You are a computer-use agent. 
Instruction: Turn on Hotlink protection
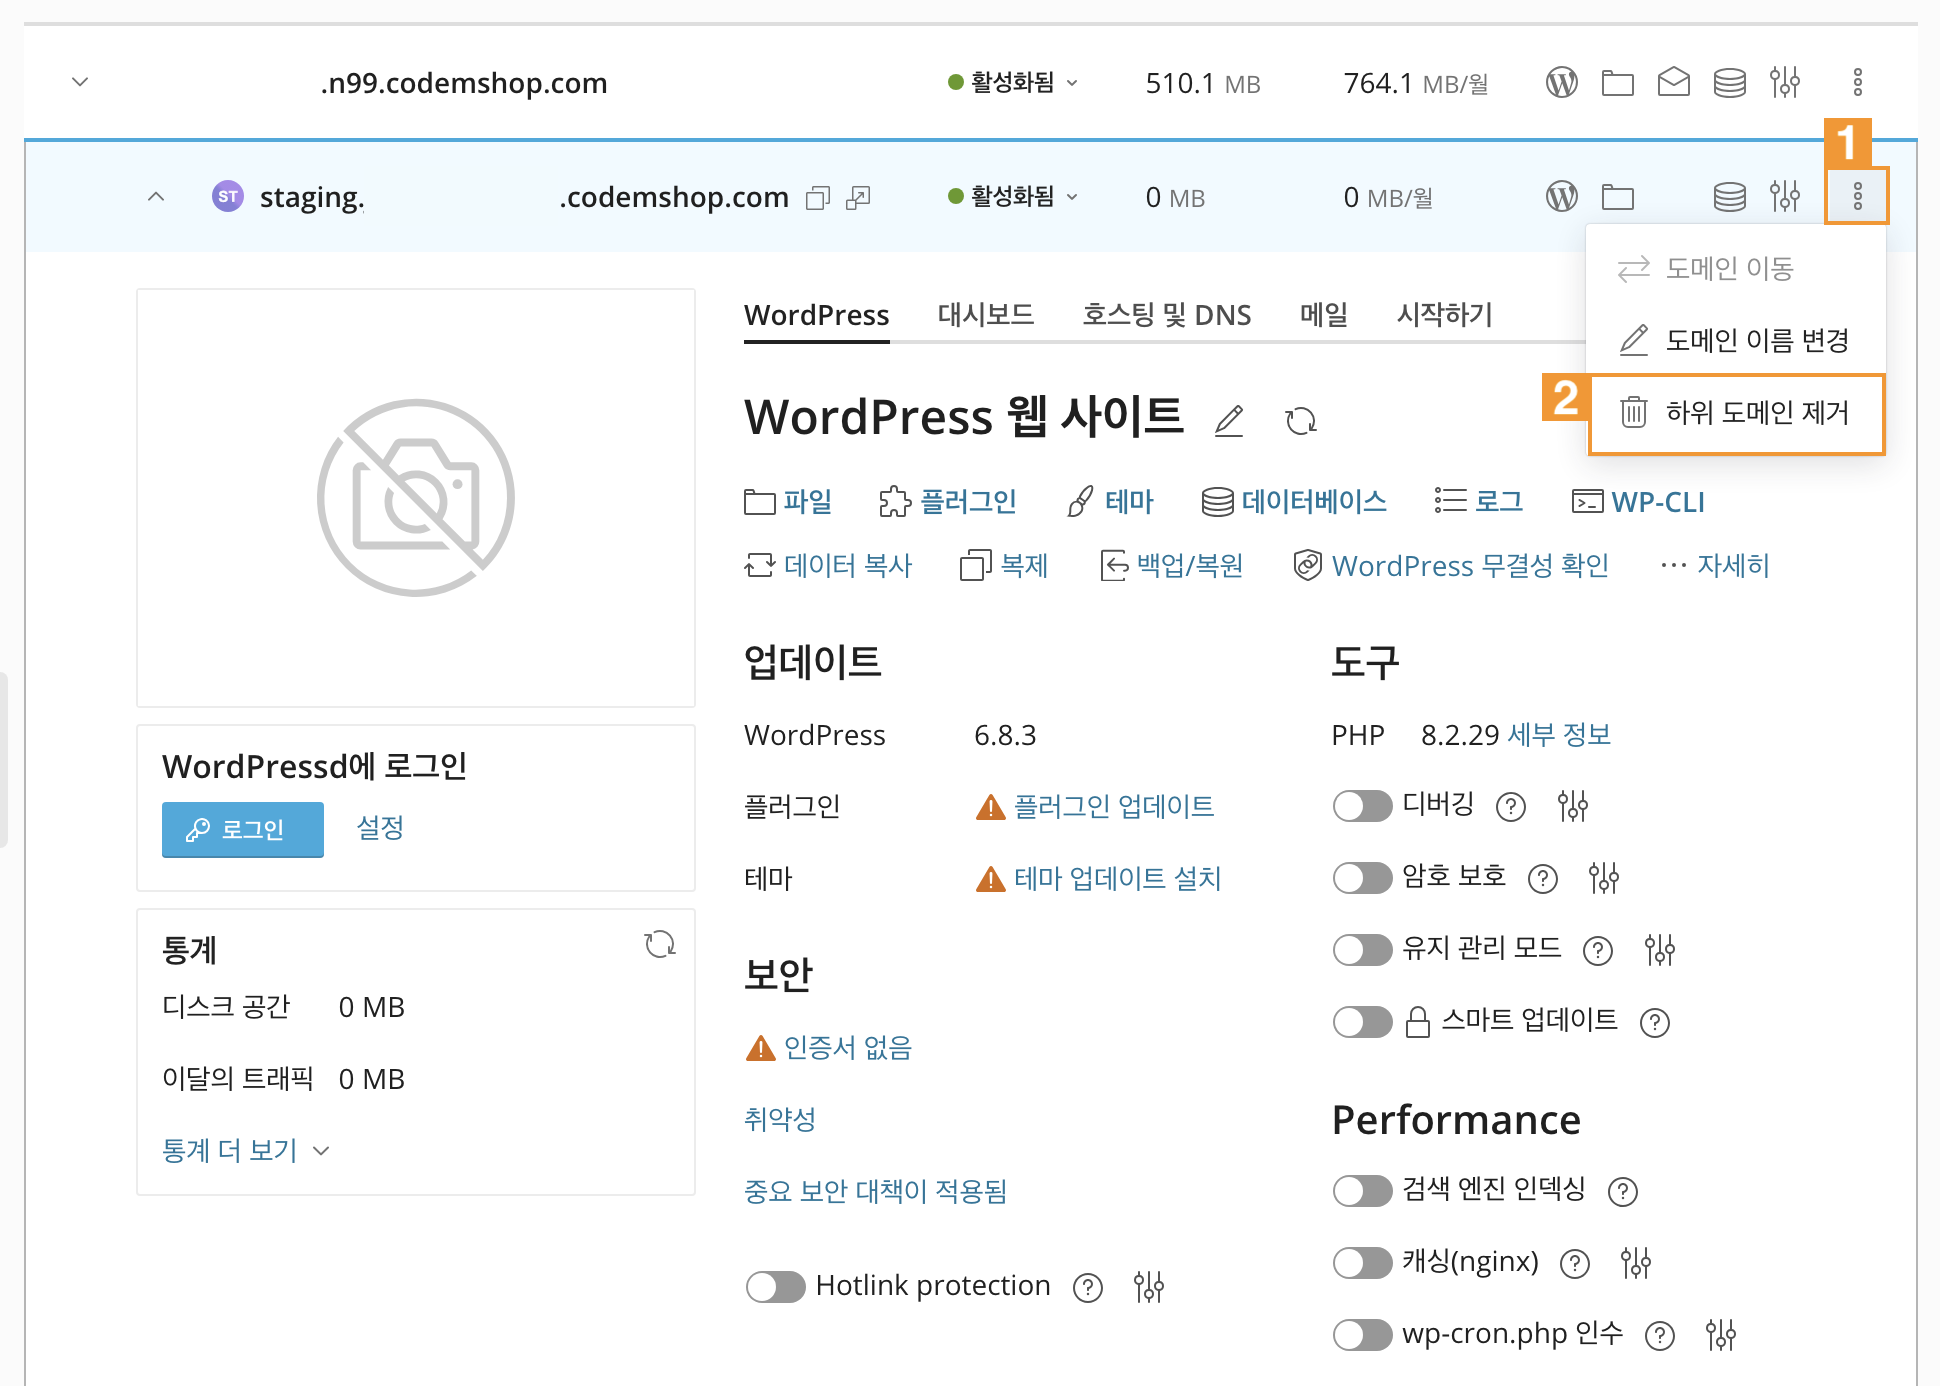pos(776,1286)
